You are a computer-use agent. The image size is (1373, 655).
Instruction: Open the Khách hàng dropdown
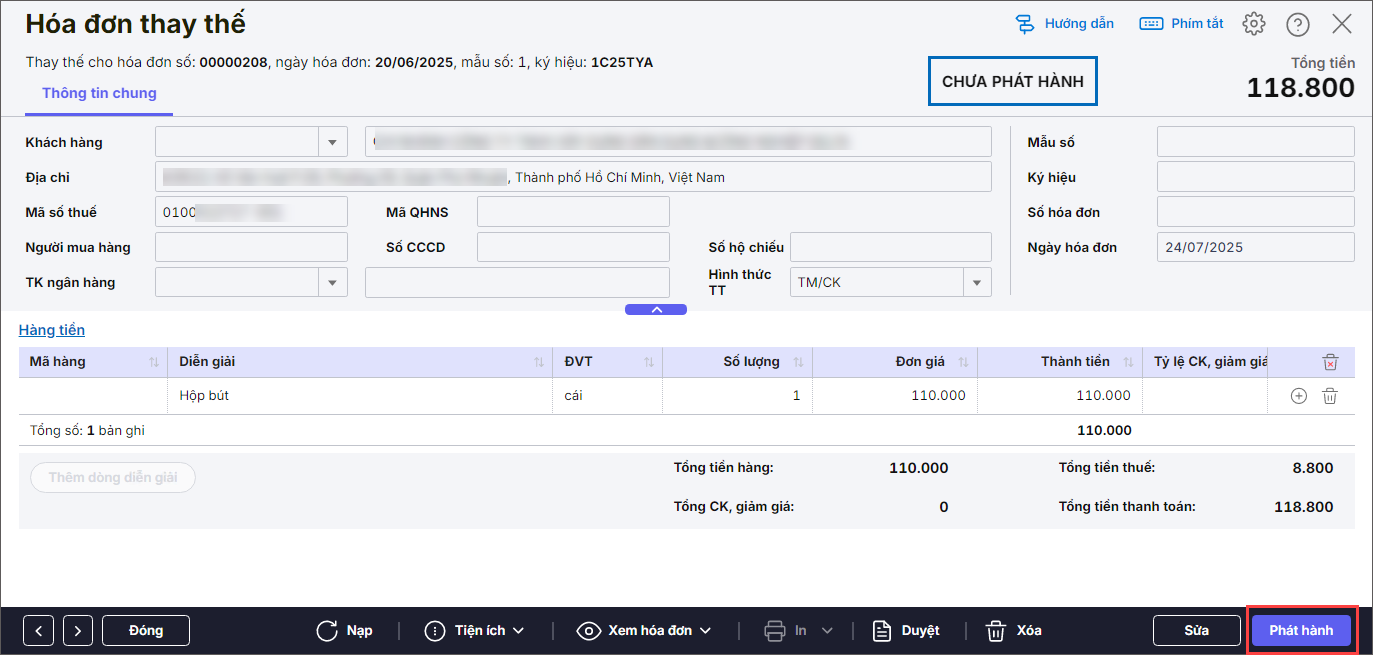pyautogui.click(x=332, y=143)
